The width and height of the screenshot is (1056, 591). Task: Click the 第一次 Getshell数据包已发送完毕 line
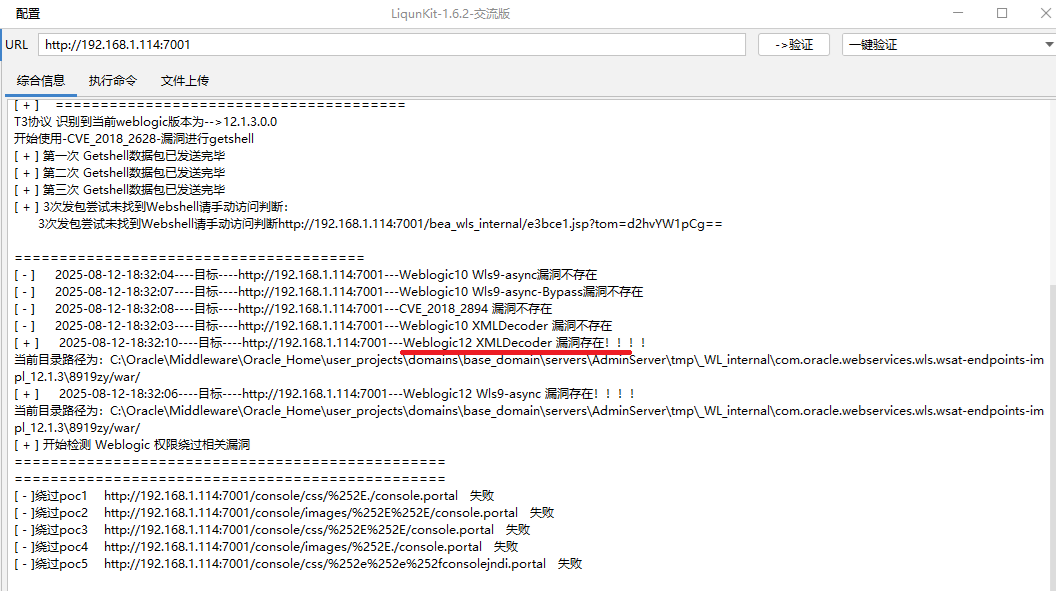point(120,156)
